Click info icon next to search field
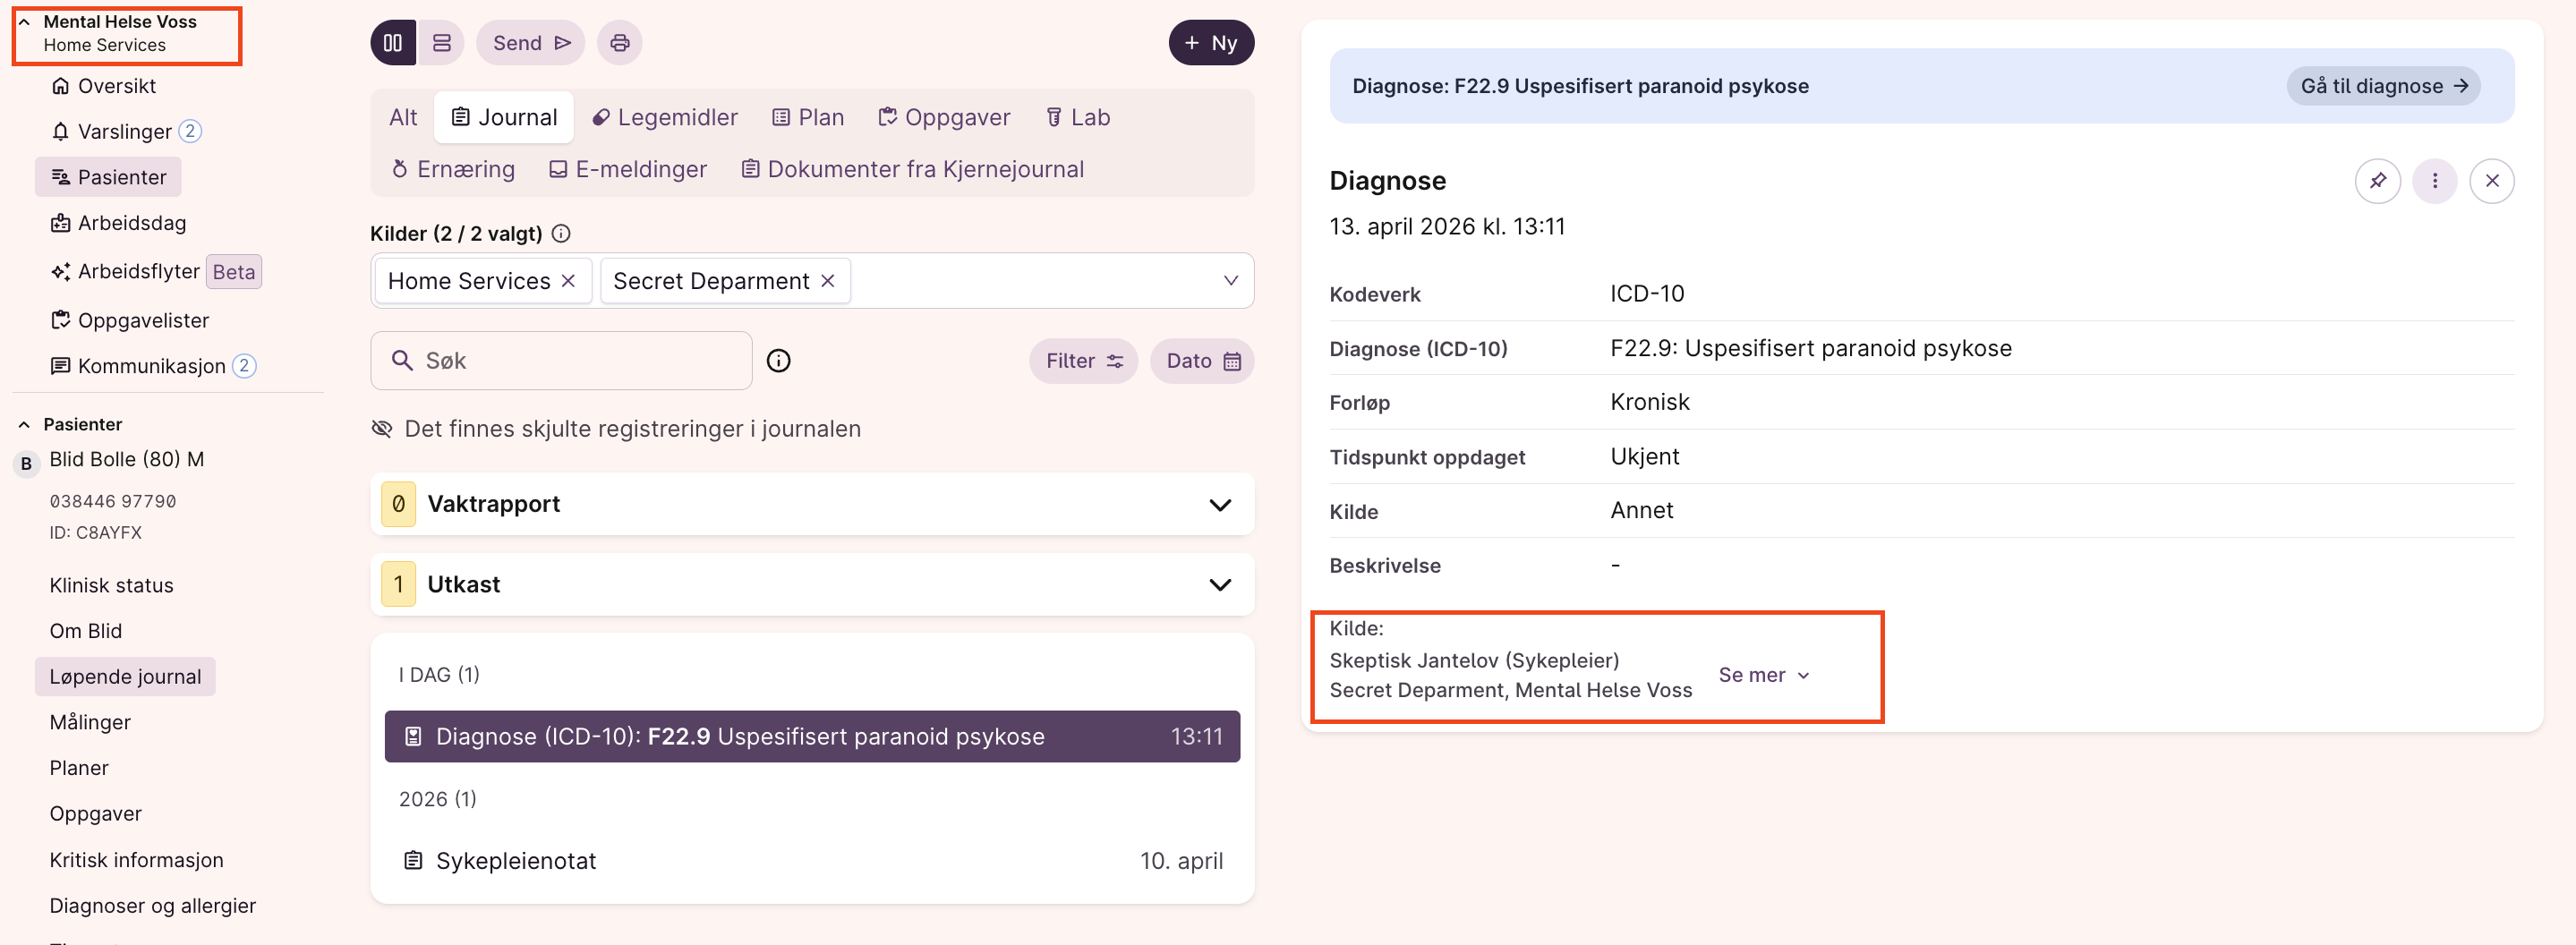Image resolution: width=2576 pixels, height=945 pixels. click(778, 361)
